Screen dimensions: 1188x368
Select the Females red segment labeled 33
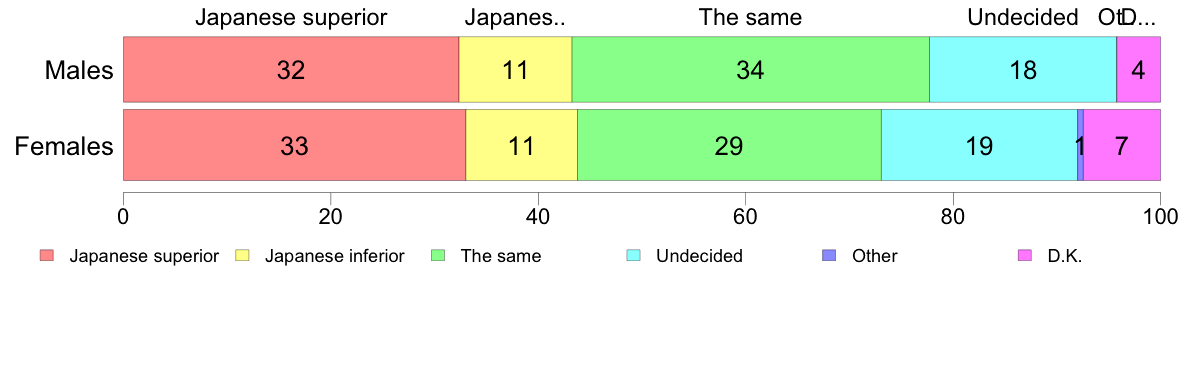pos(294,145)
